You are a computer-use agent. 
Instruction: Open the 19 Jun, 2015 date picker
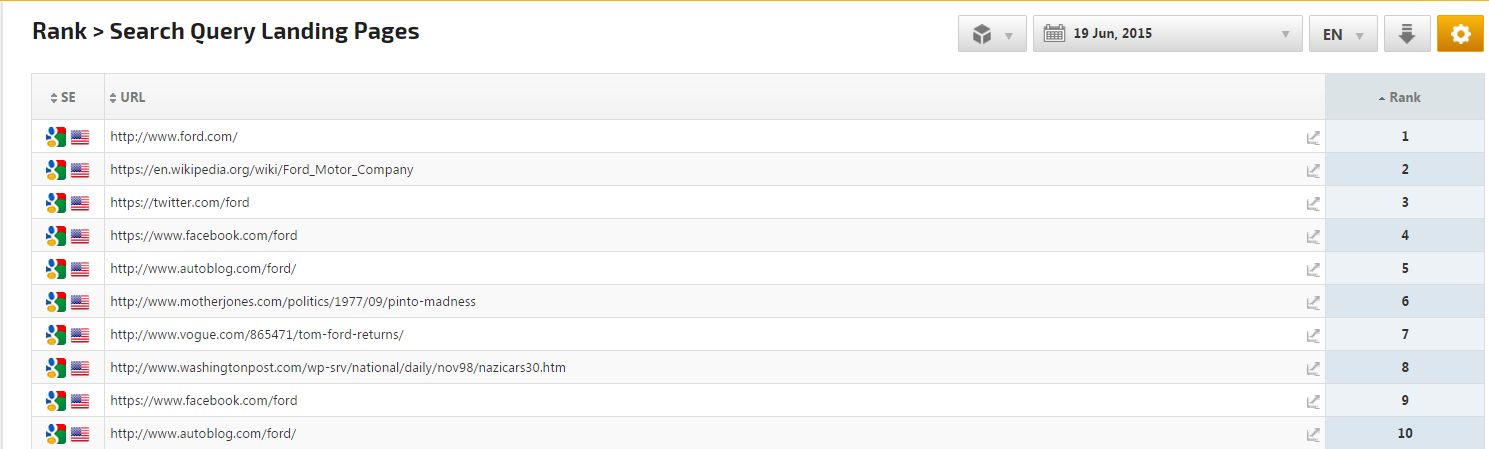pos(1167,34)
